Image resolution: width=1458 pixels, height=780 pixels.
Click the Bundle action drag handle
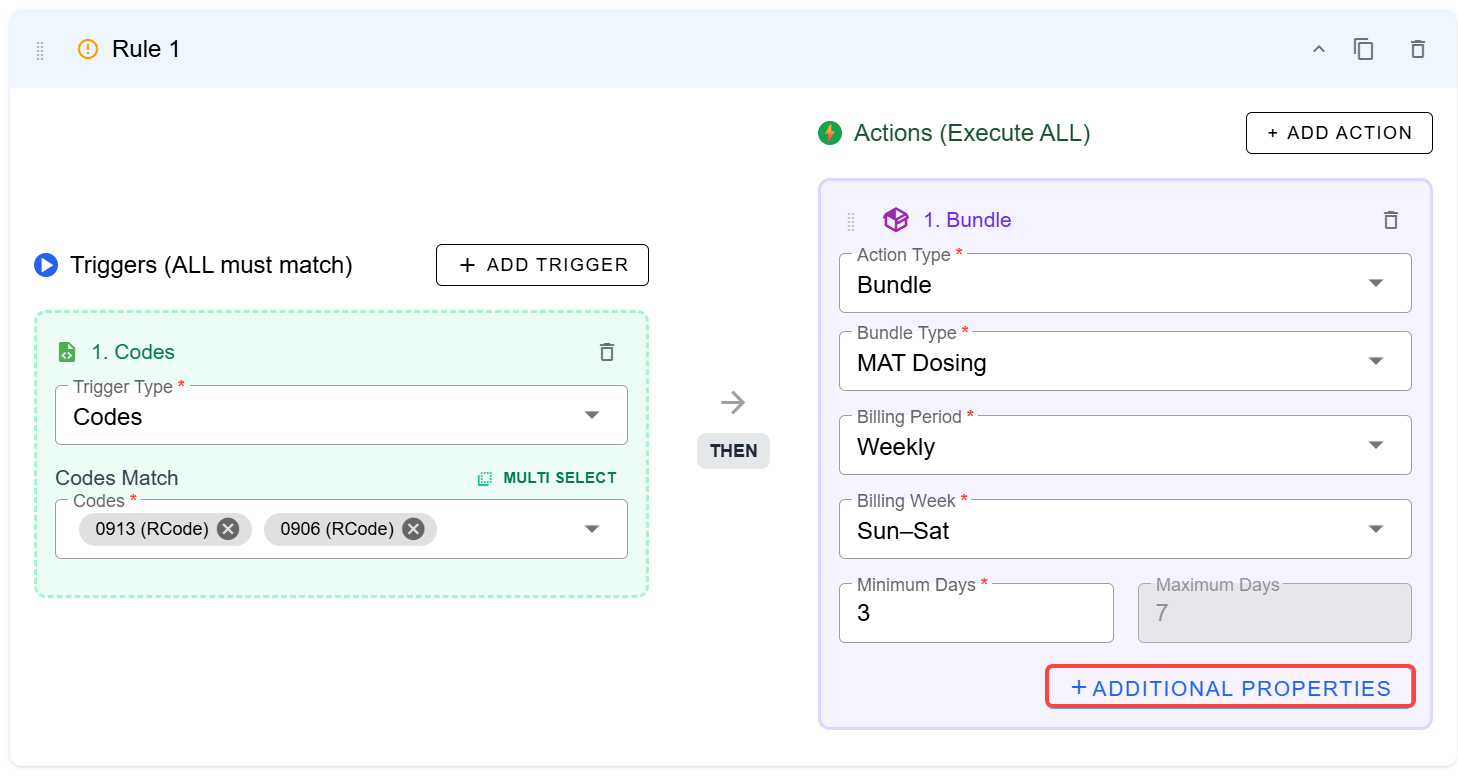coord(851,221)
